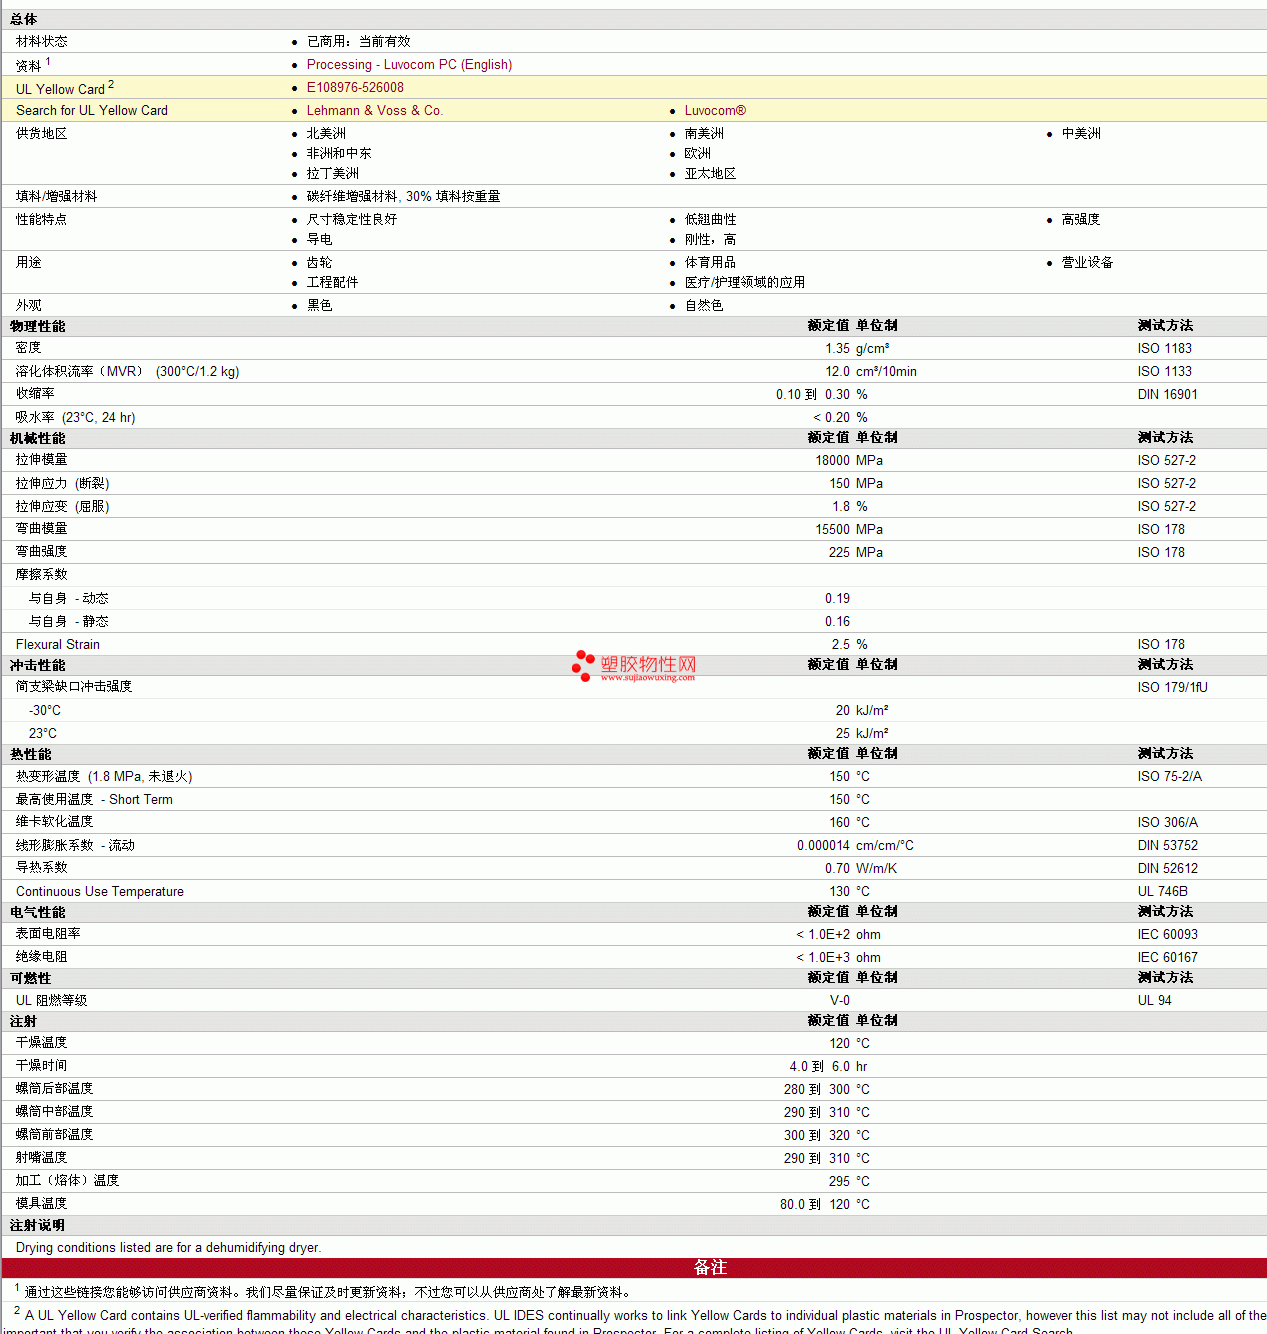Click the '尺寸稳定性良好' feature entry

click(x=352, y=219)
